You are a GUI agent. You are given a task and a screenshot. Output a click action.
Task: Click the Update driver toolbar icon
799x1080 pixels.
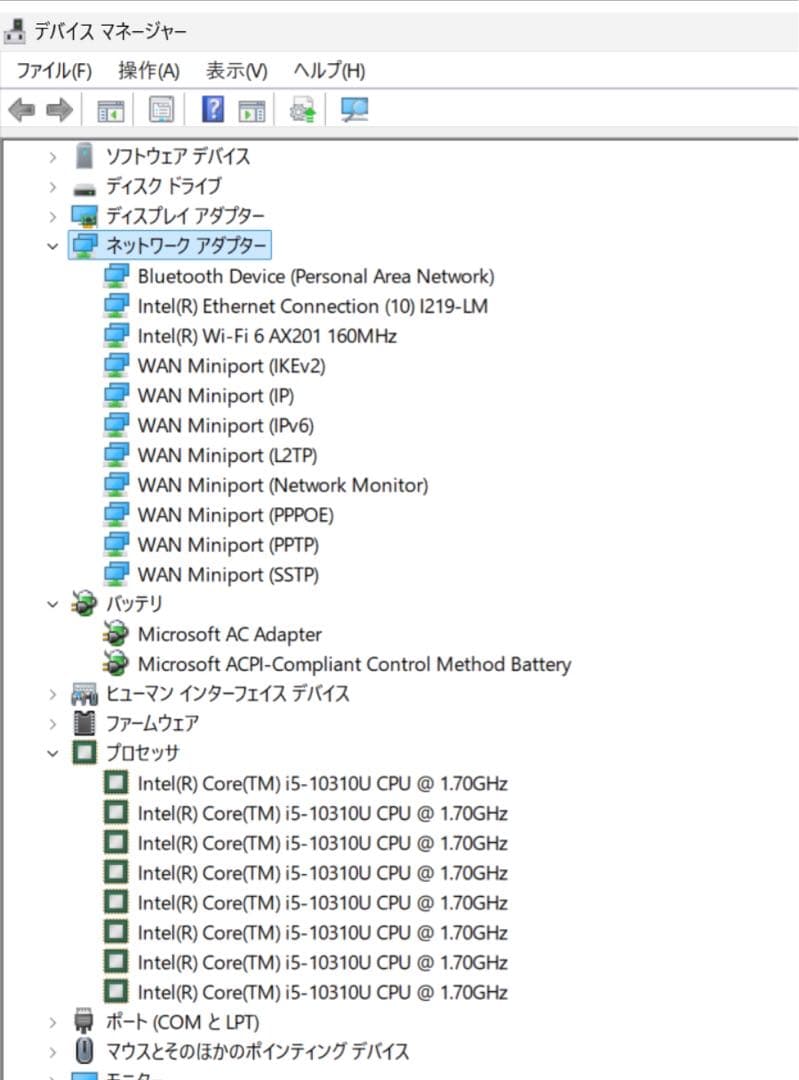click(x=302, y=109)
